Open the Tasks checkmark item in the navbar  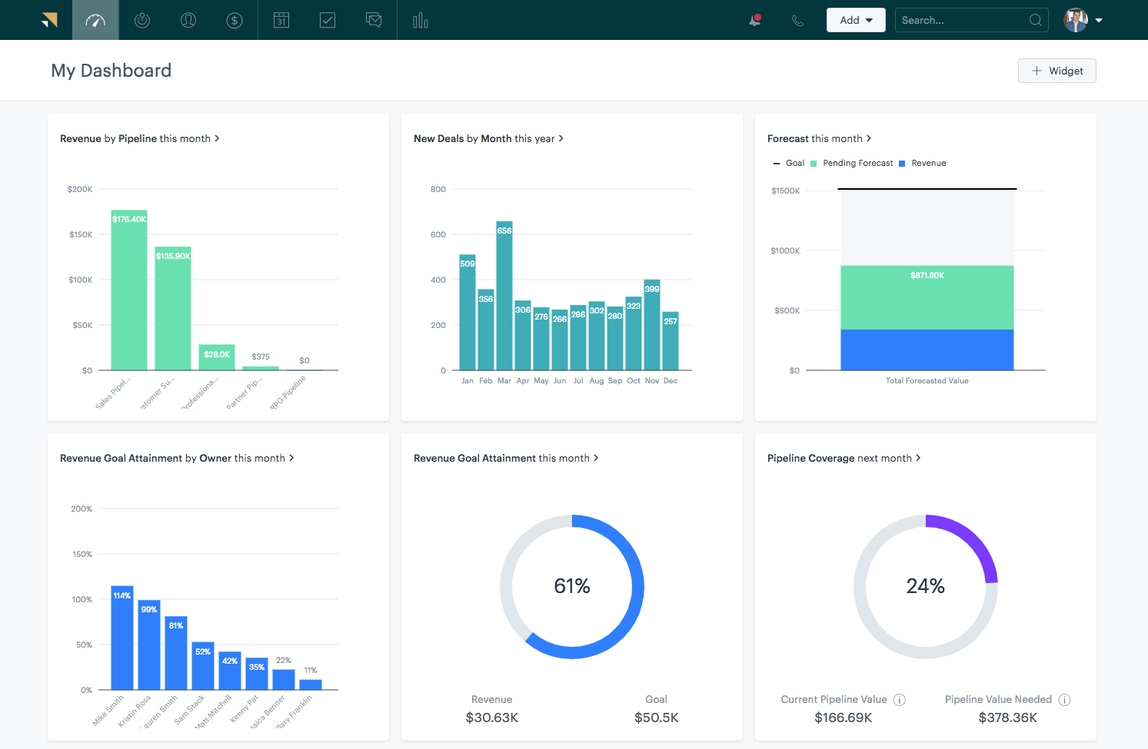coord(327,19)
